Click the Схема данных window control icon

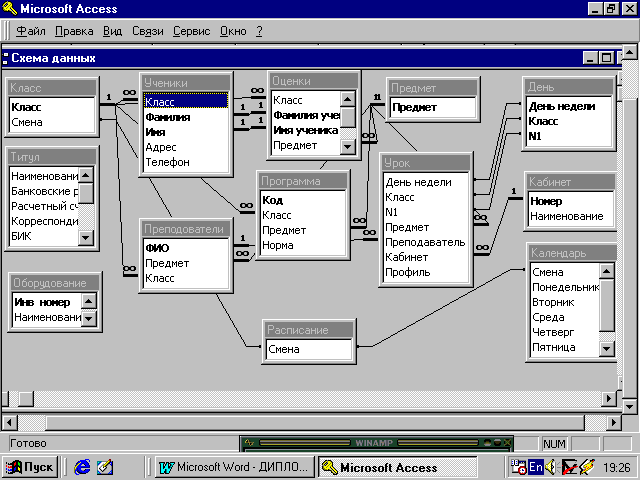[6, 58]
